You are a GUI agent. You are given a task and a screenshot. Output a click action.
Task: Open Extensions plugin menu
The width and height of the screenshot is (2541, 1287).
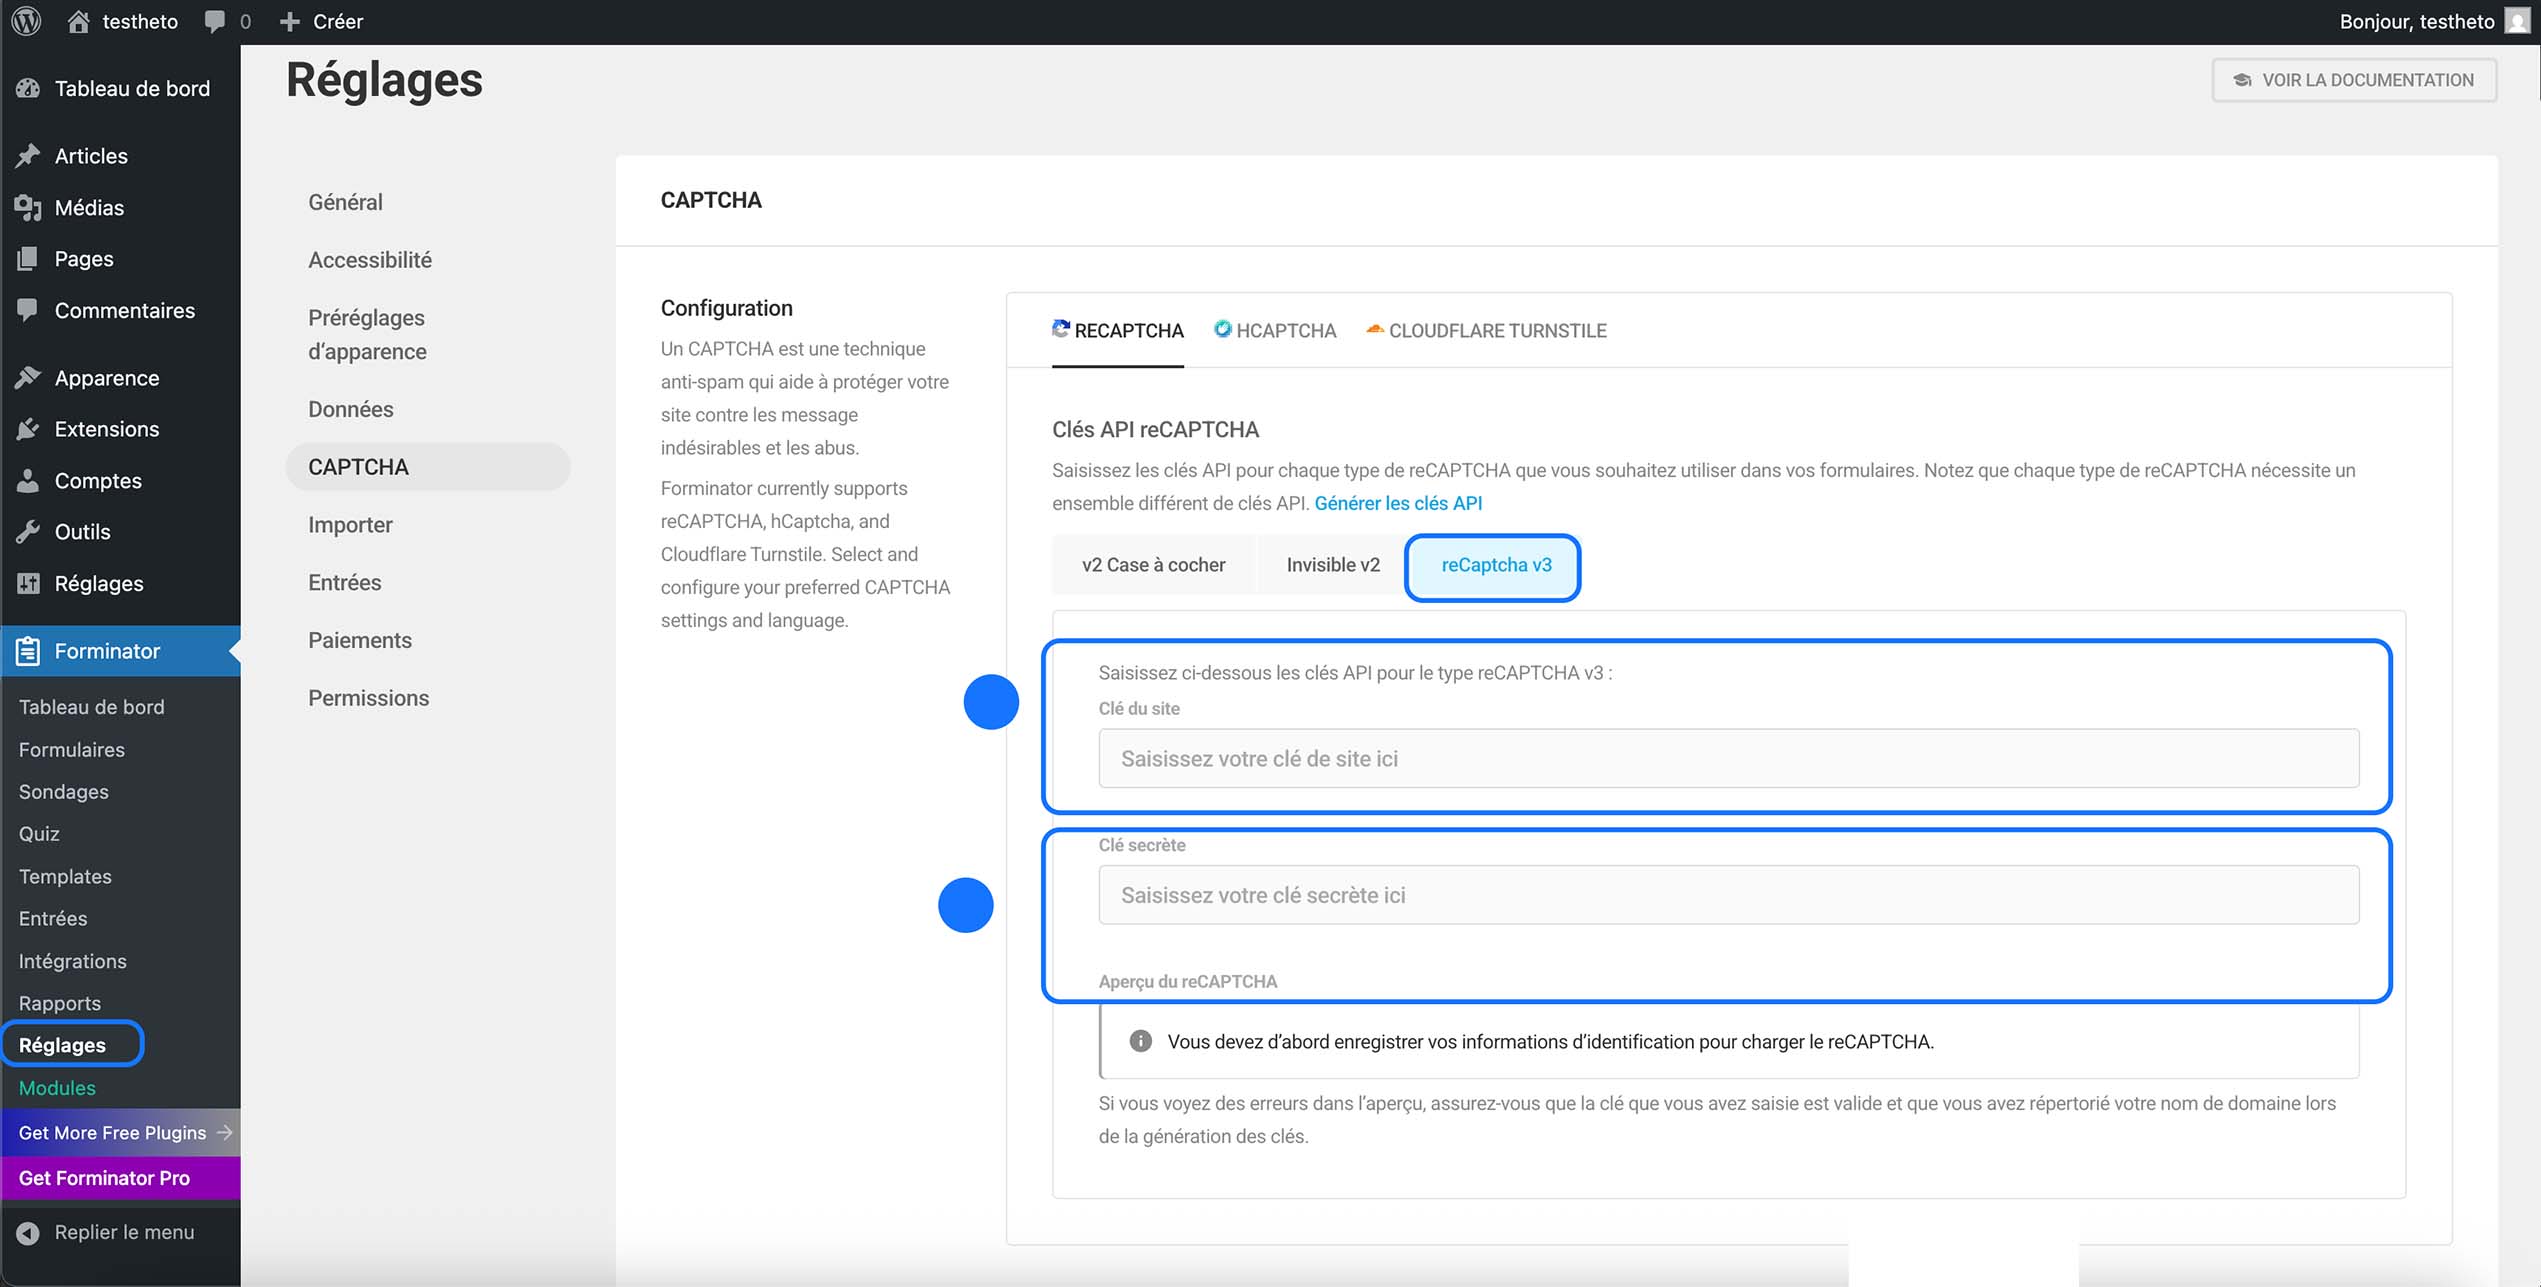pos(106,429)
